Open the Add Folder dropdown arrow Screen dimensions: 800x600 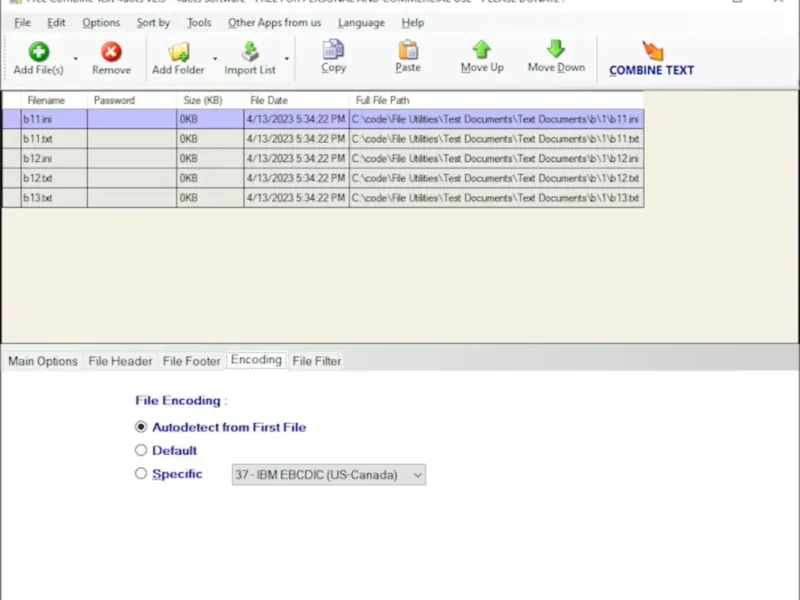click(x=215, y=59)
